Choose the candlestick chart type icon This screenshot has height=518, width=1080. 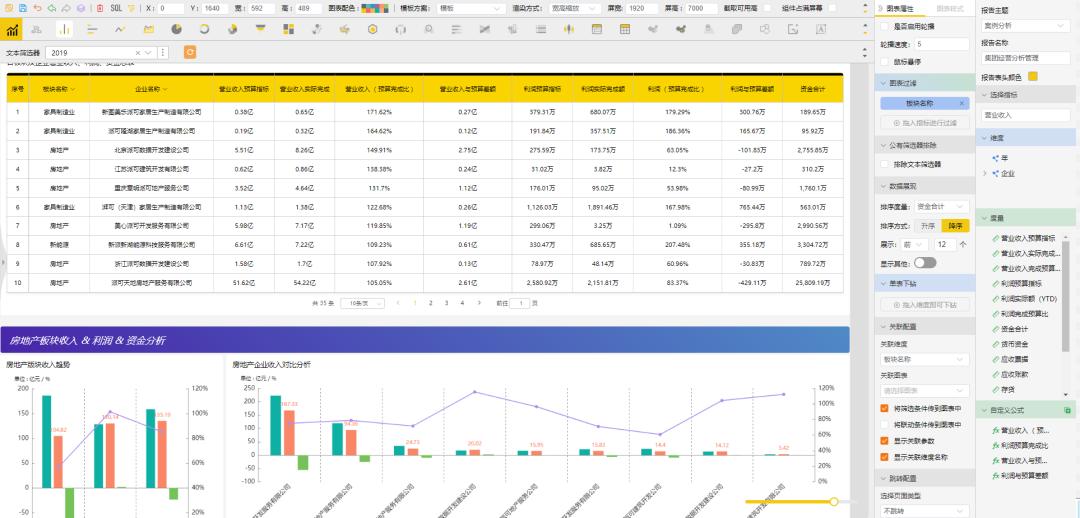(569, 30)
